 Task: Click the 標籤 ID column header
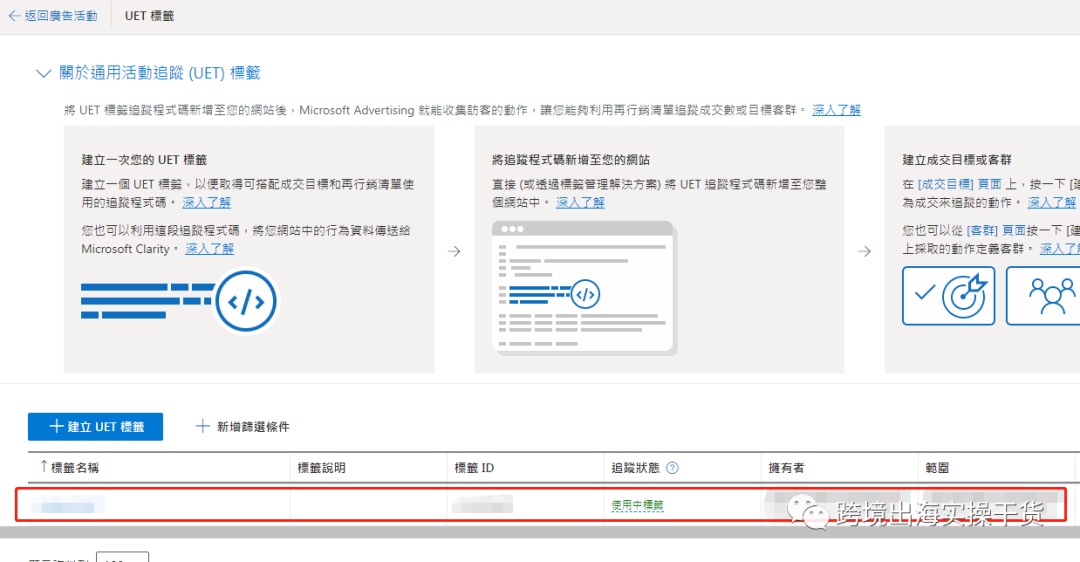(x=474, y=468)
